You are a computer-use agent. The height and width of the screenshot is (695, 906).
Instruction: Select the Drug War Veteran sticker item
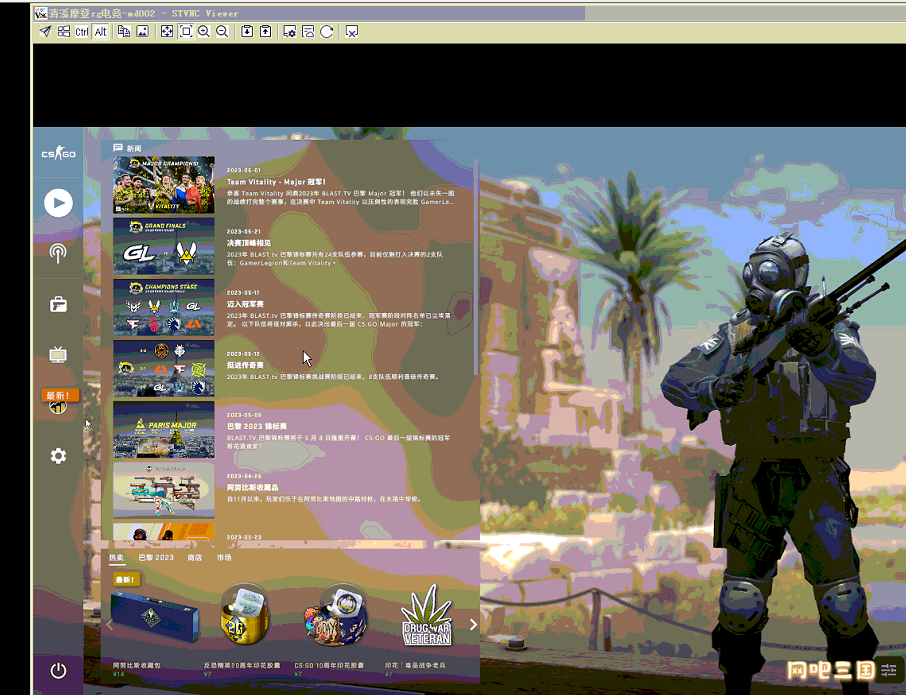point(427,616)
